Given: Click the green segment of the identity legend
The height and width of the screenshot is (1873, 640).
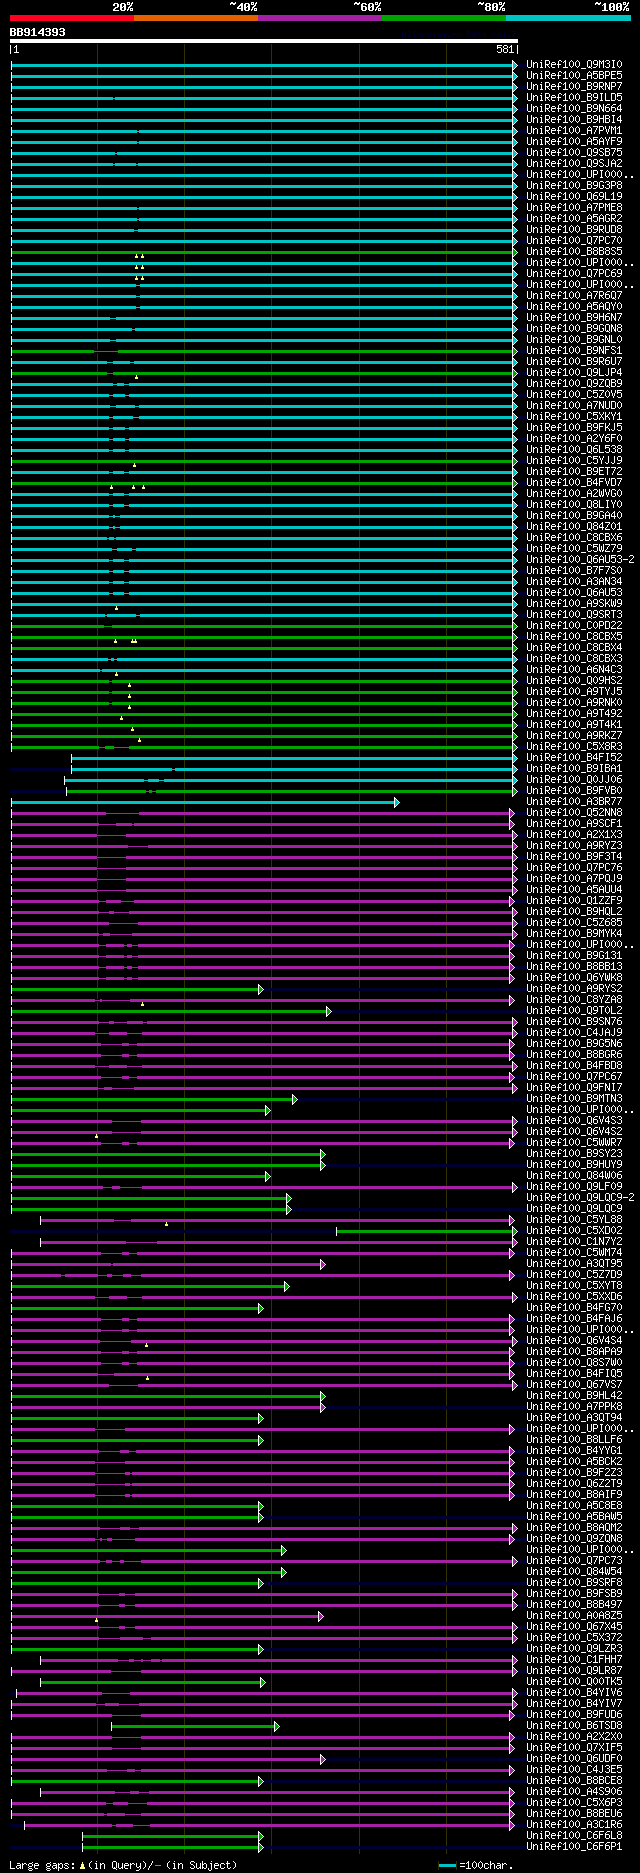Looking at the screenshot, I should [444, 18].
